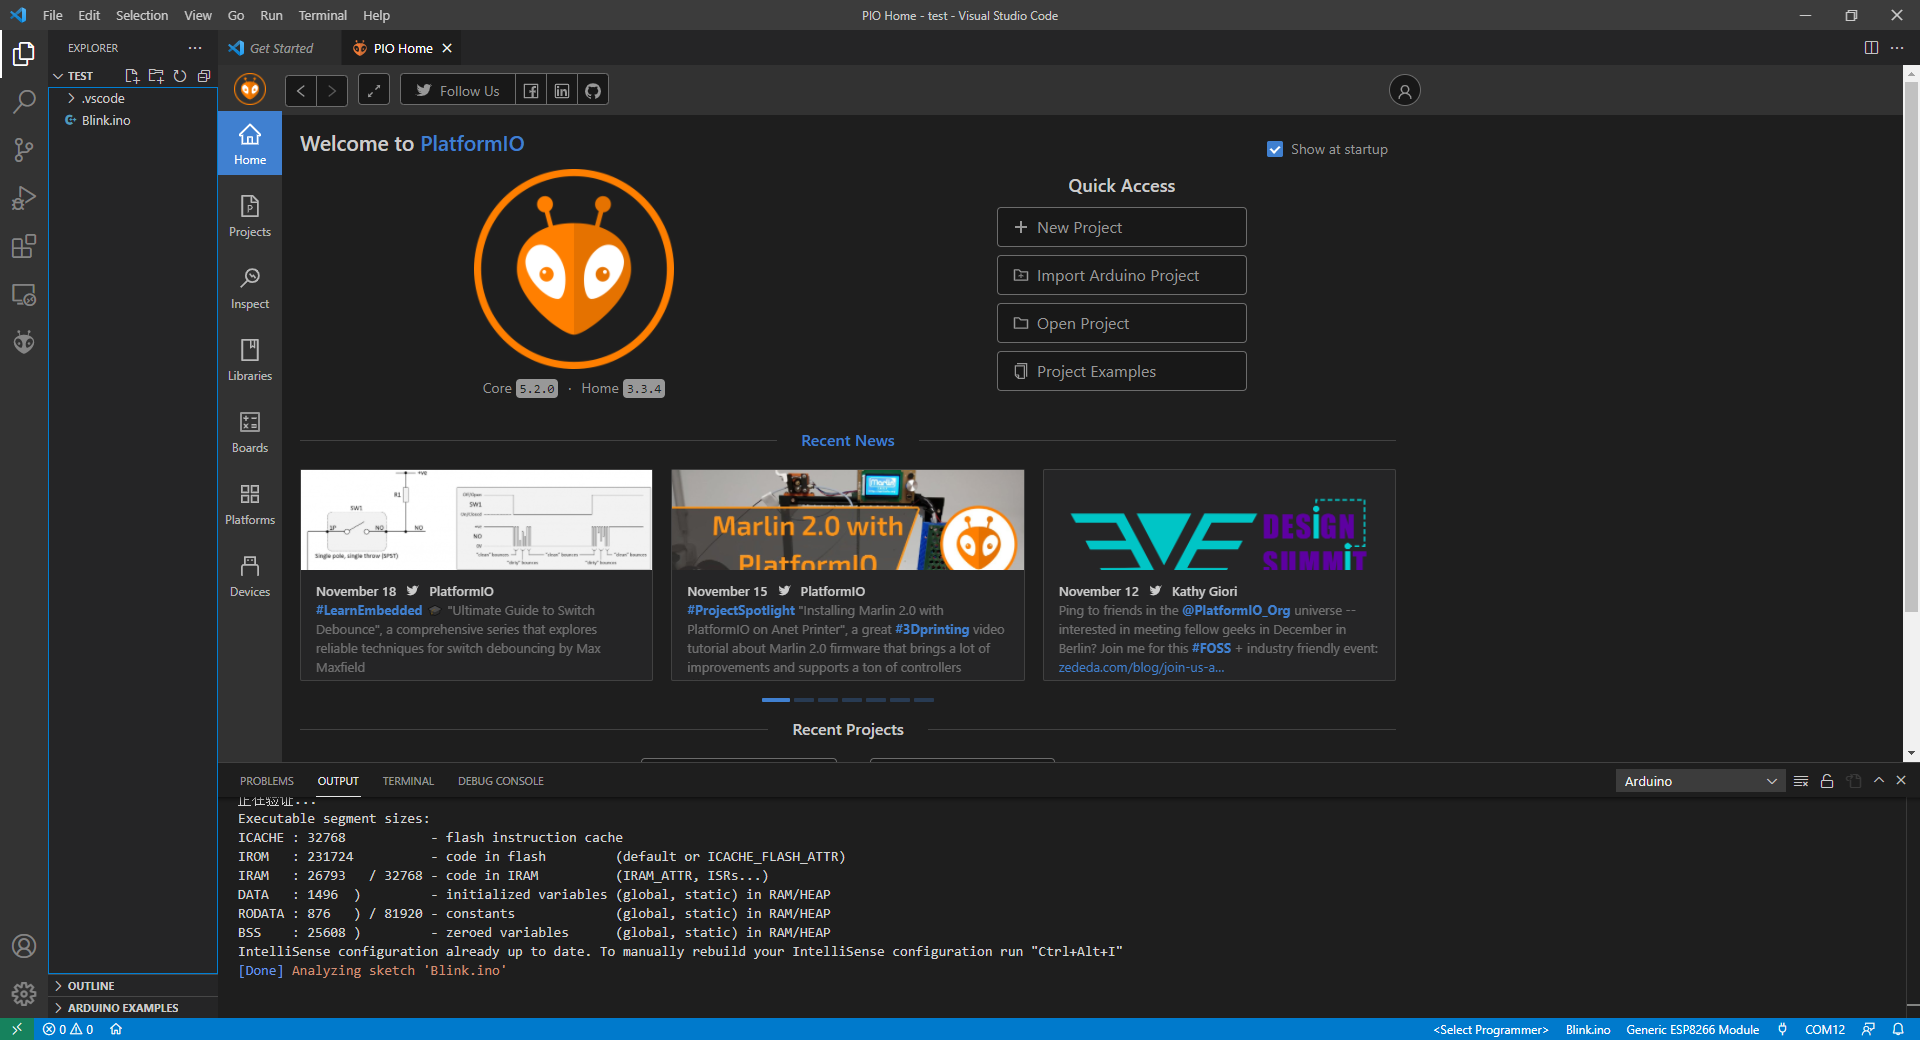Go back in PIO Home navigation

pos(301,91)
